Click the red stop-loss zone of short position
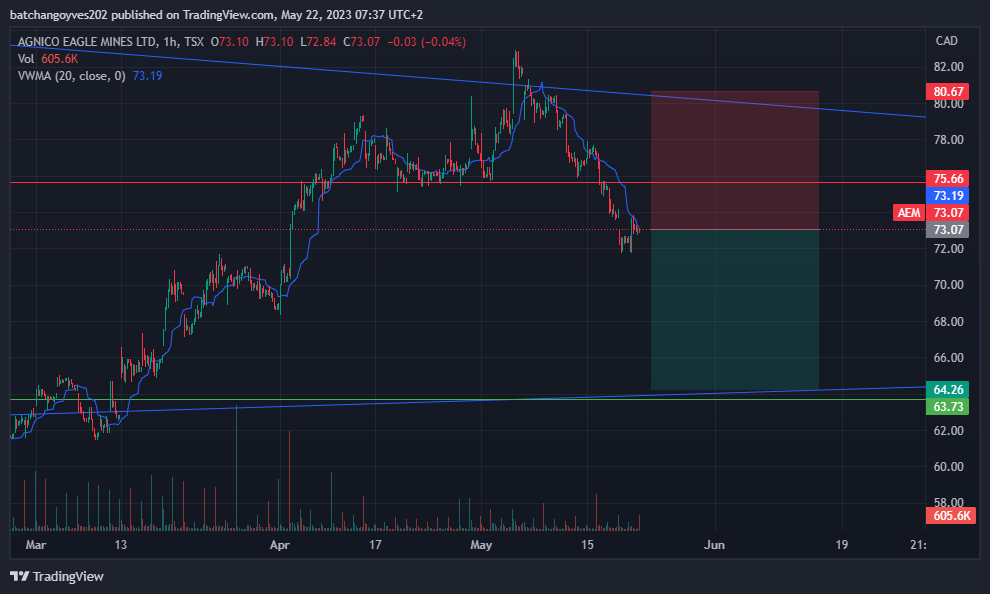 pos(735,160)
